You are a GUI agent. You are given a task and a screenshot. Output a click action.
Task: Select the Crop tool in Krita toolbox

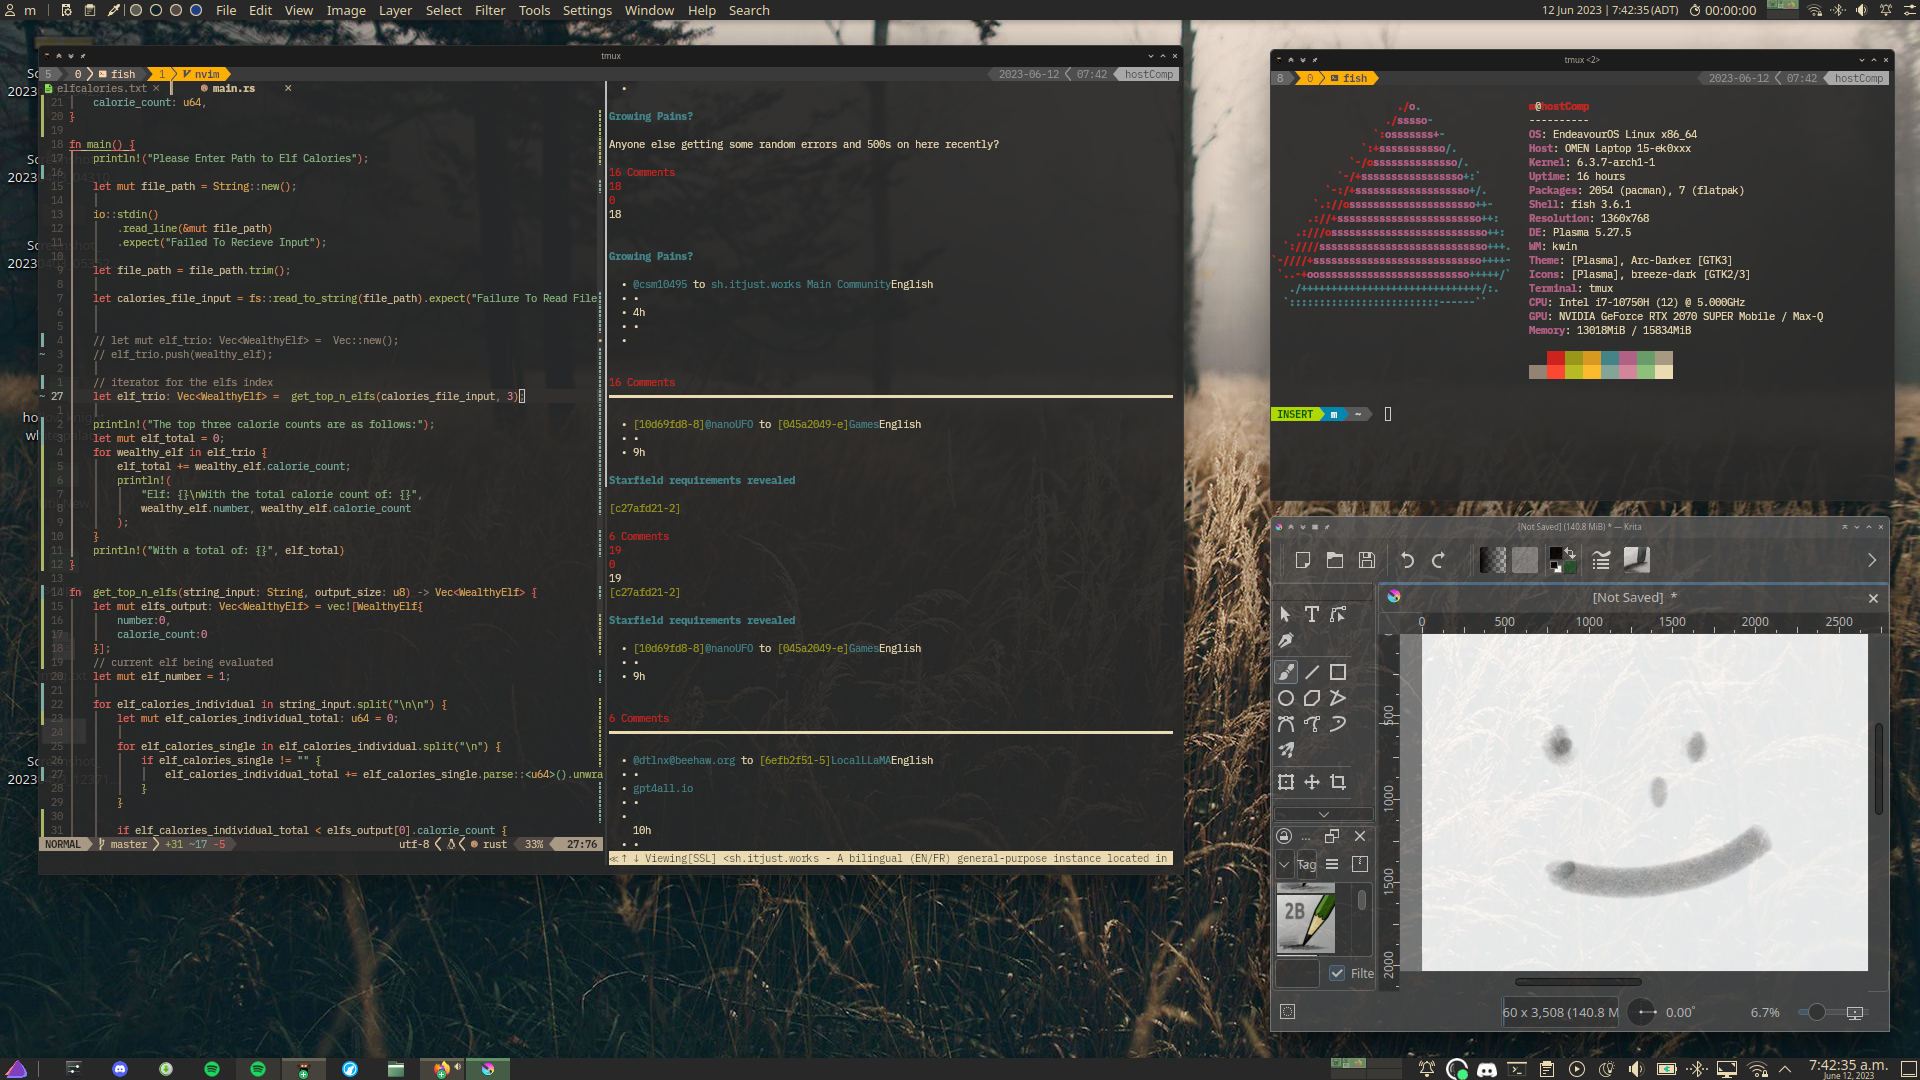(1338, 782)
